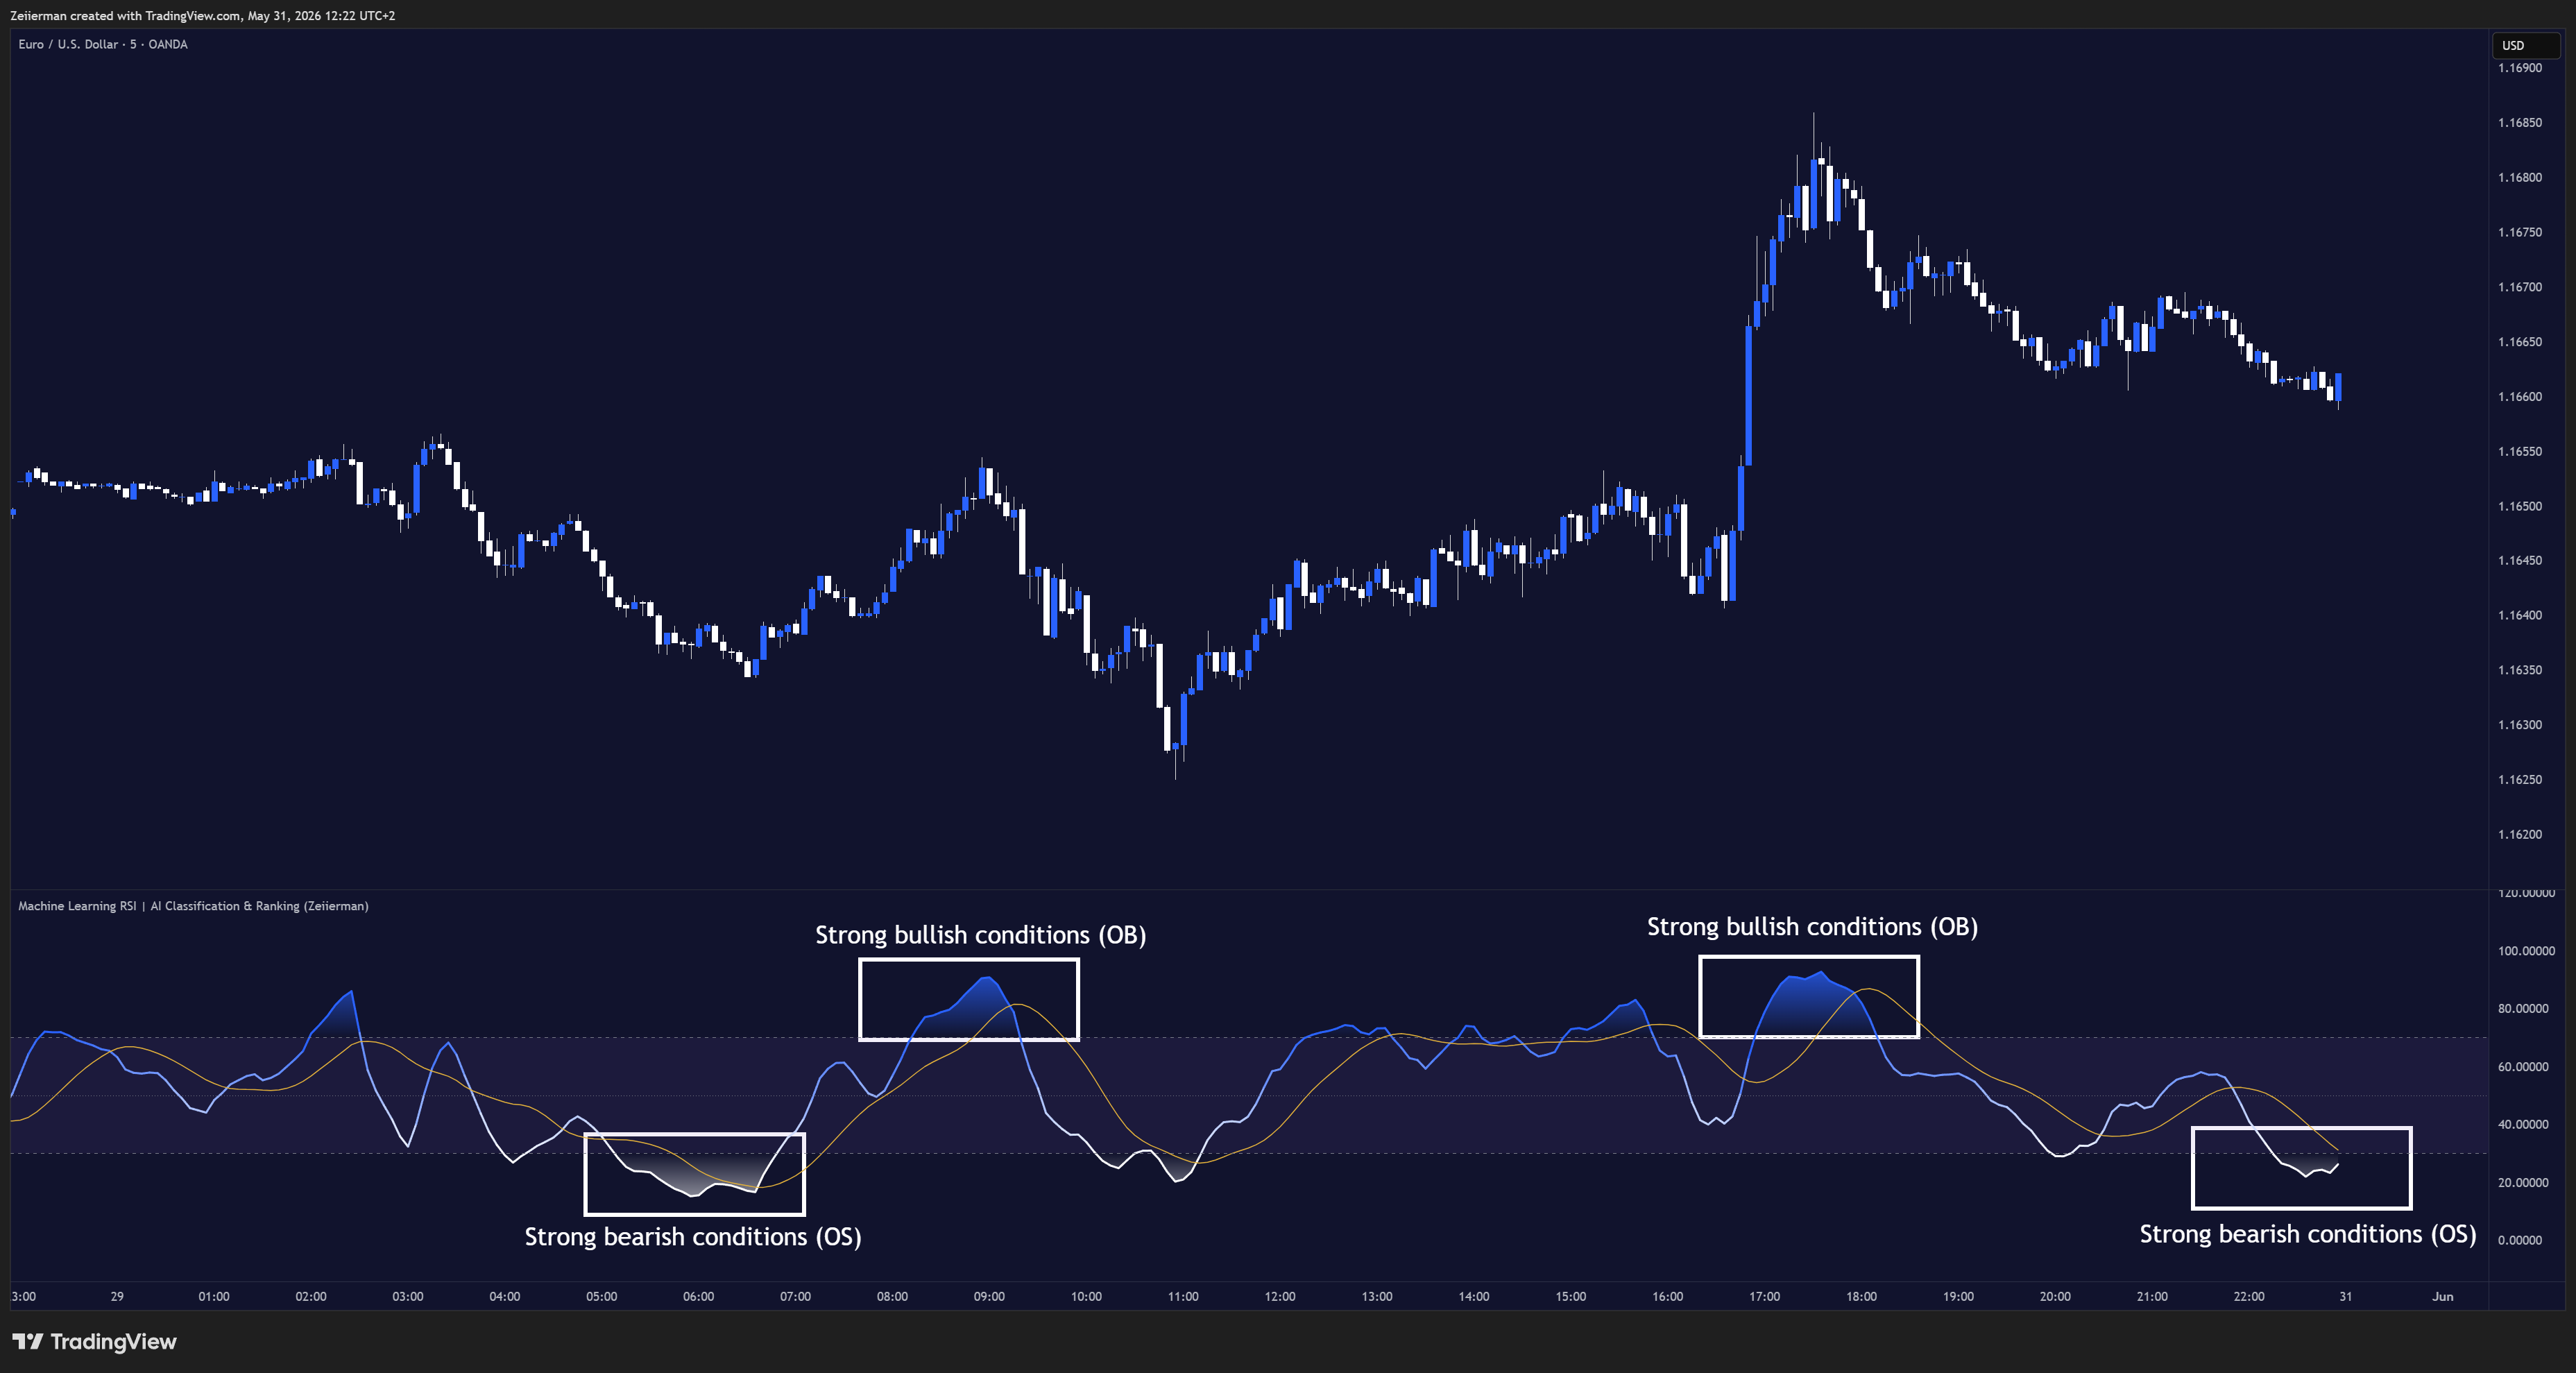Click the 60.00000 RSI scale value
Image resolution: width=2576 pixels, height=1373 pixels.
pyautogui.click(x=2523, y=1067)
